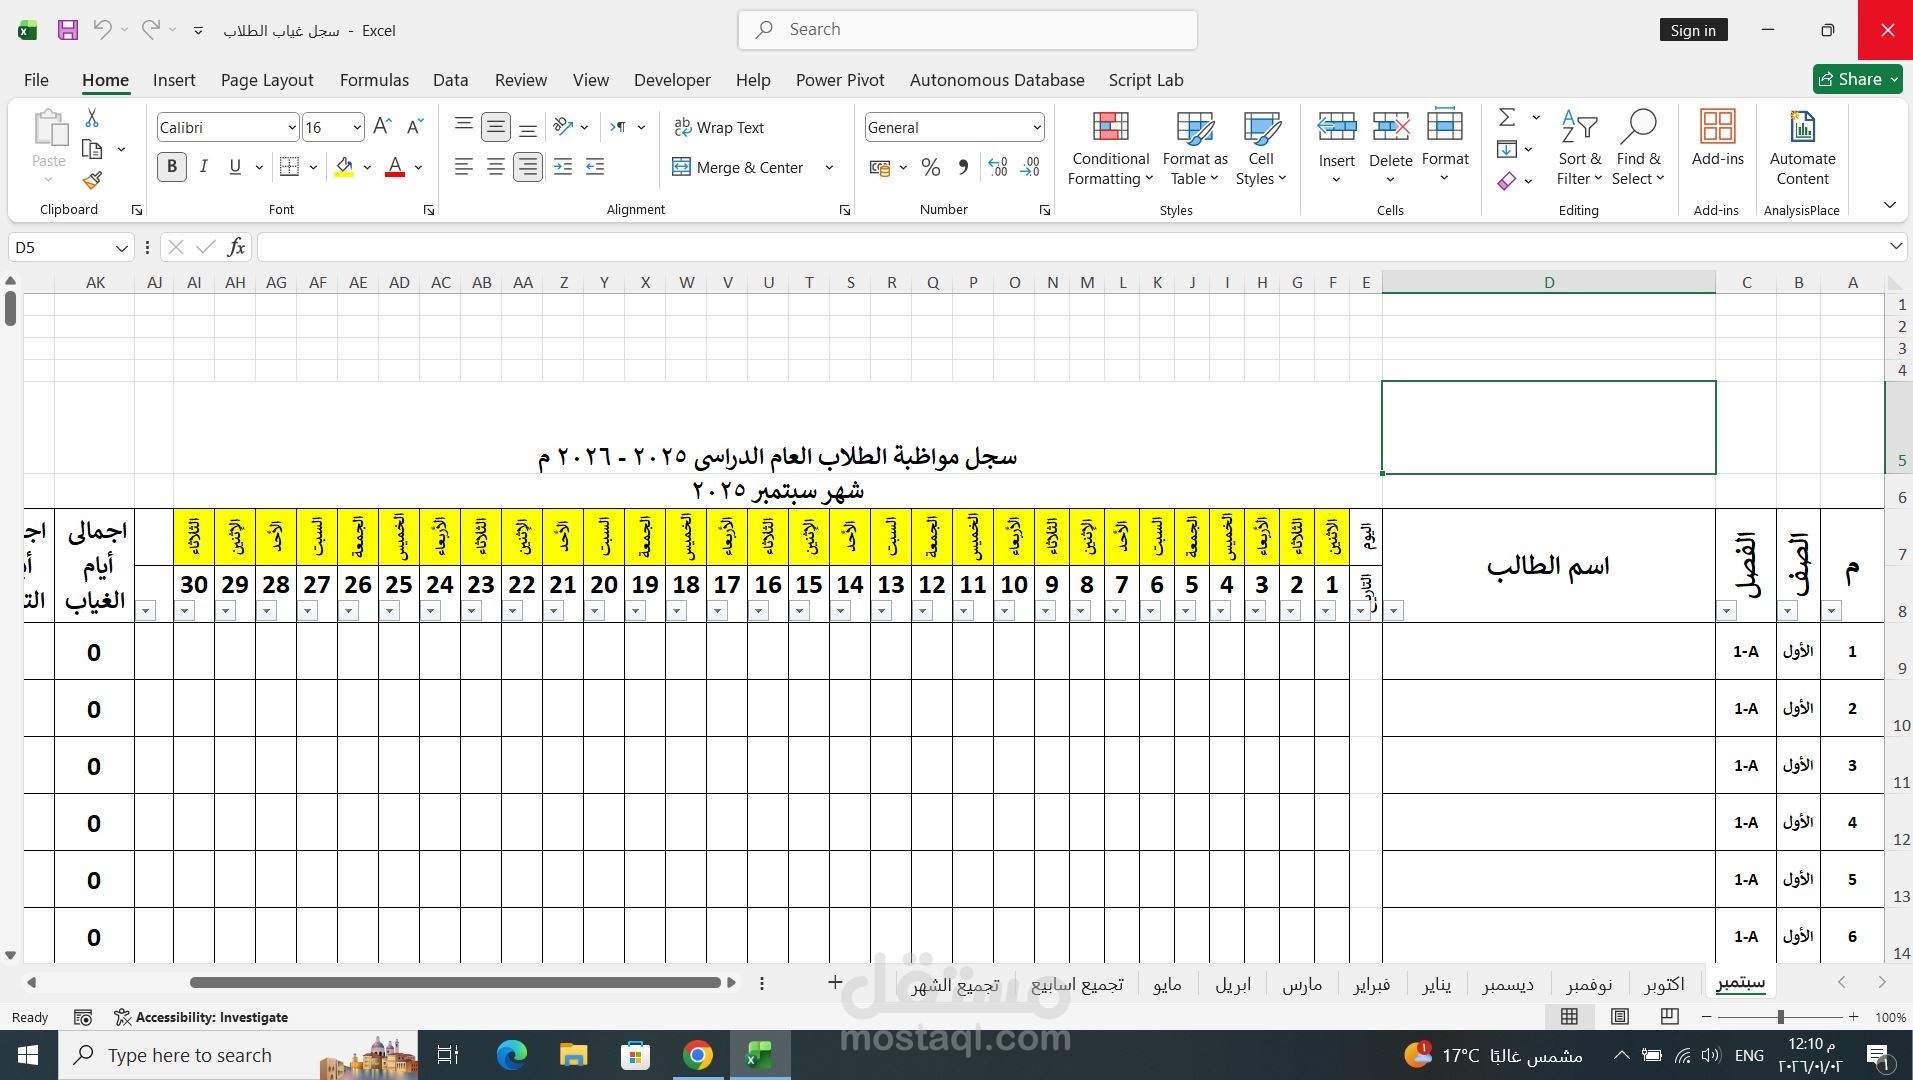Viewport: 1913px width, 1080px height.
Task: Click Increase Font Size icon
Action: coord(382,127)
